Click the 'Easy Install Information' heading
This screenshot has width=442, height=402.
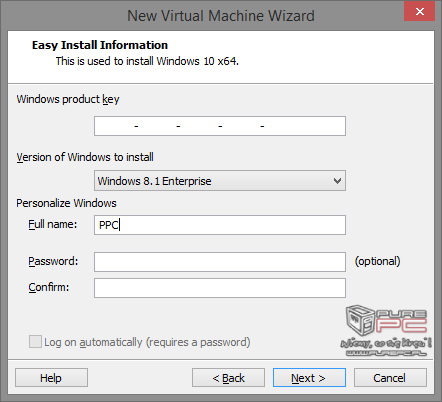[100, 45]
